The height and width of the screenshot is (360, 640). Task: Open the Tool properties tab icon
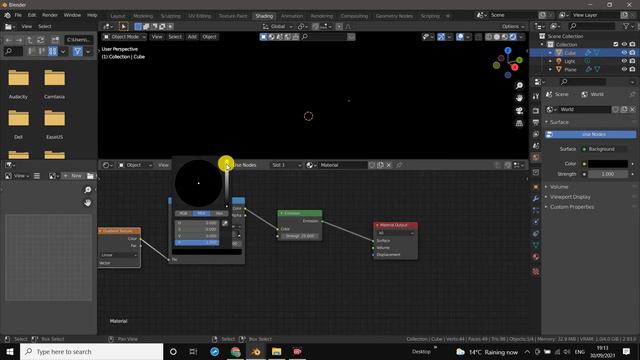[536, 96]
